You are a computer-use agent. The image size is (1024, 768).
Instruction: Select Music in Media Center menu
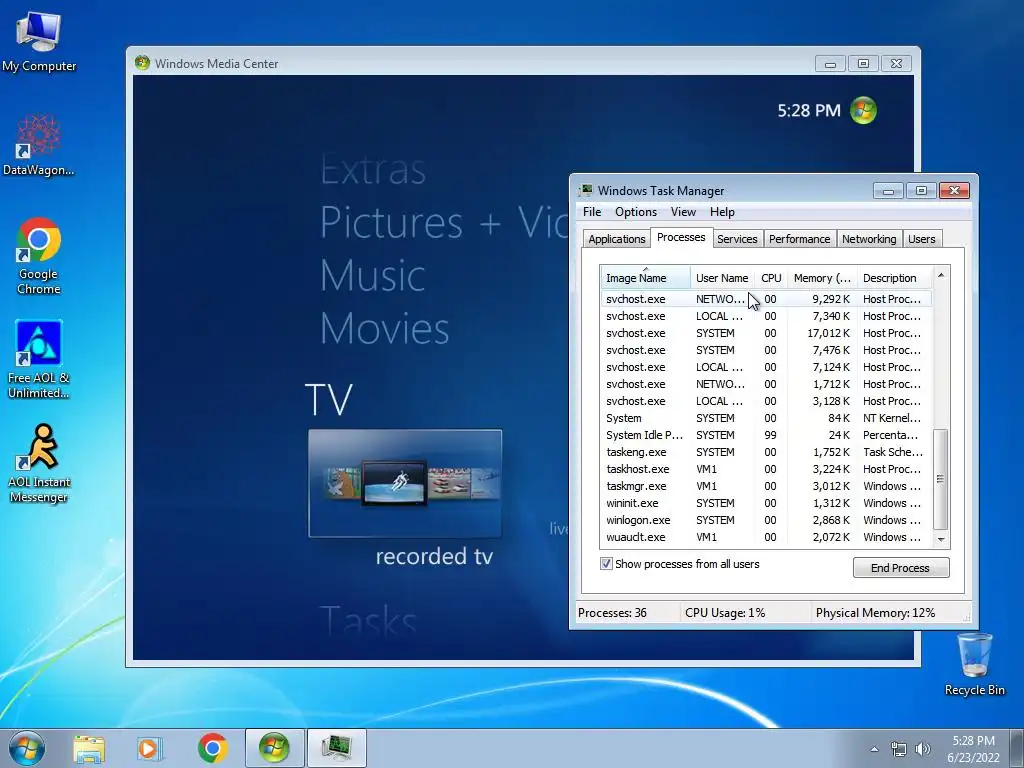click(373, 276)
